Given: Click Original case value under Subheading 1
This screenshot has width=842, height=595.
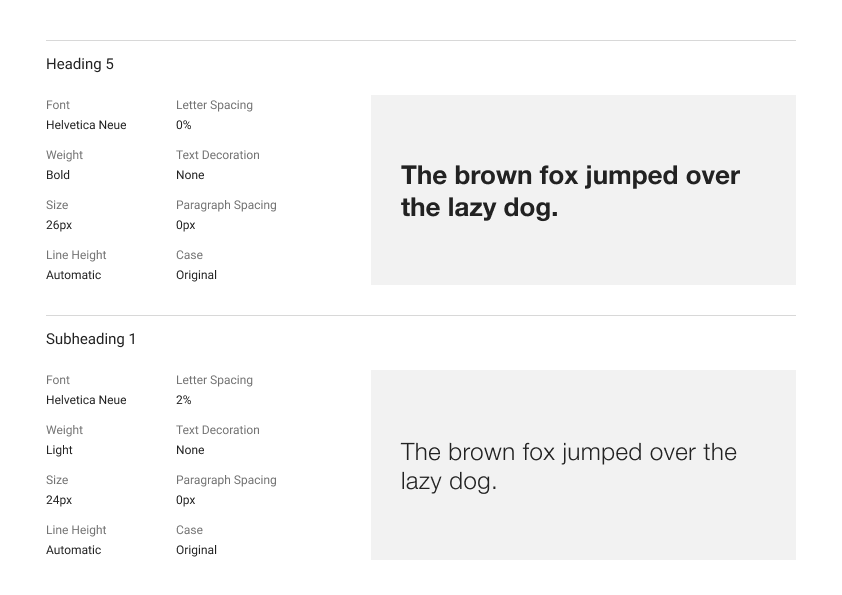Looking at the screenshot, I should pos(196,550).
